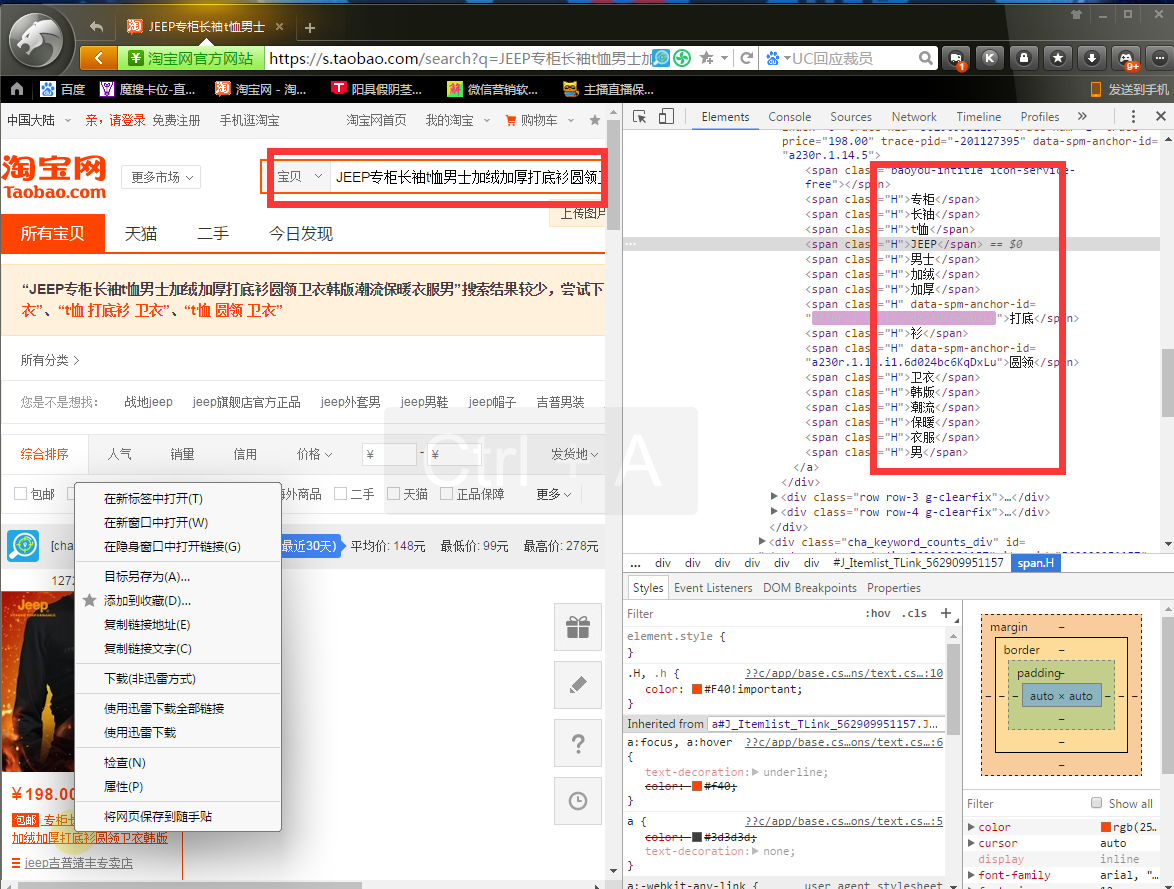1174x889 pixels.
Task: Open the clock history sidebar widget
Action: (x=578, y=801)
